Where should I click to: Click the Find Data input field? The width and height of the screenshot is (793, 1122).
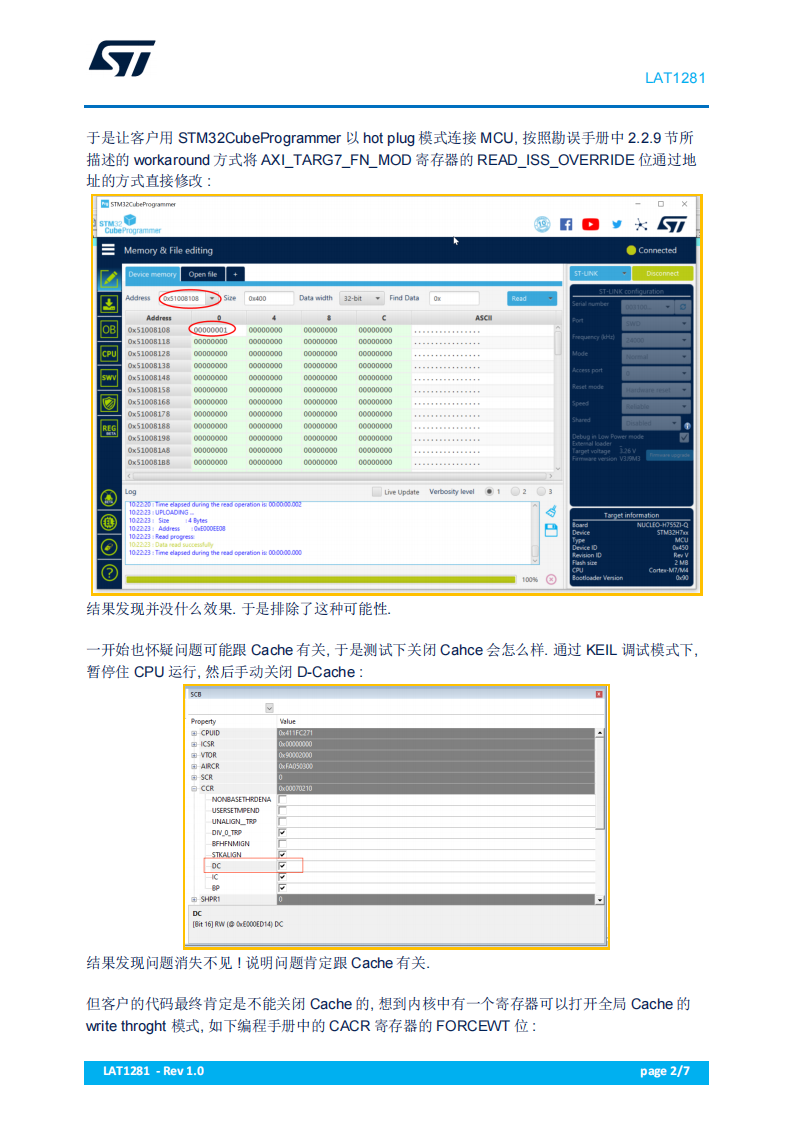pos(454,298)
